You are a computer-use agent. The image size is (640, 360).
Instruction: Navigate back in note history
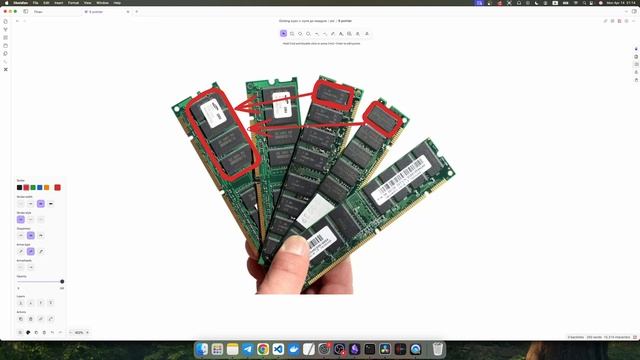(17, 21)
